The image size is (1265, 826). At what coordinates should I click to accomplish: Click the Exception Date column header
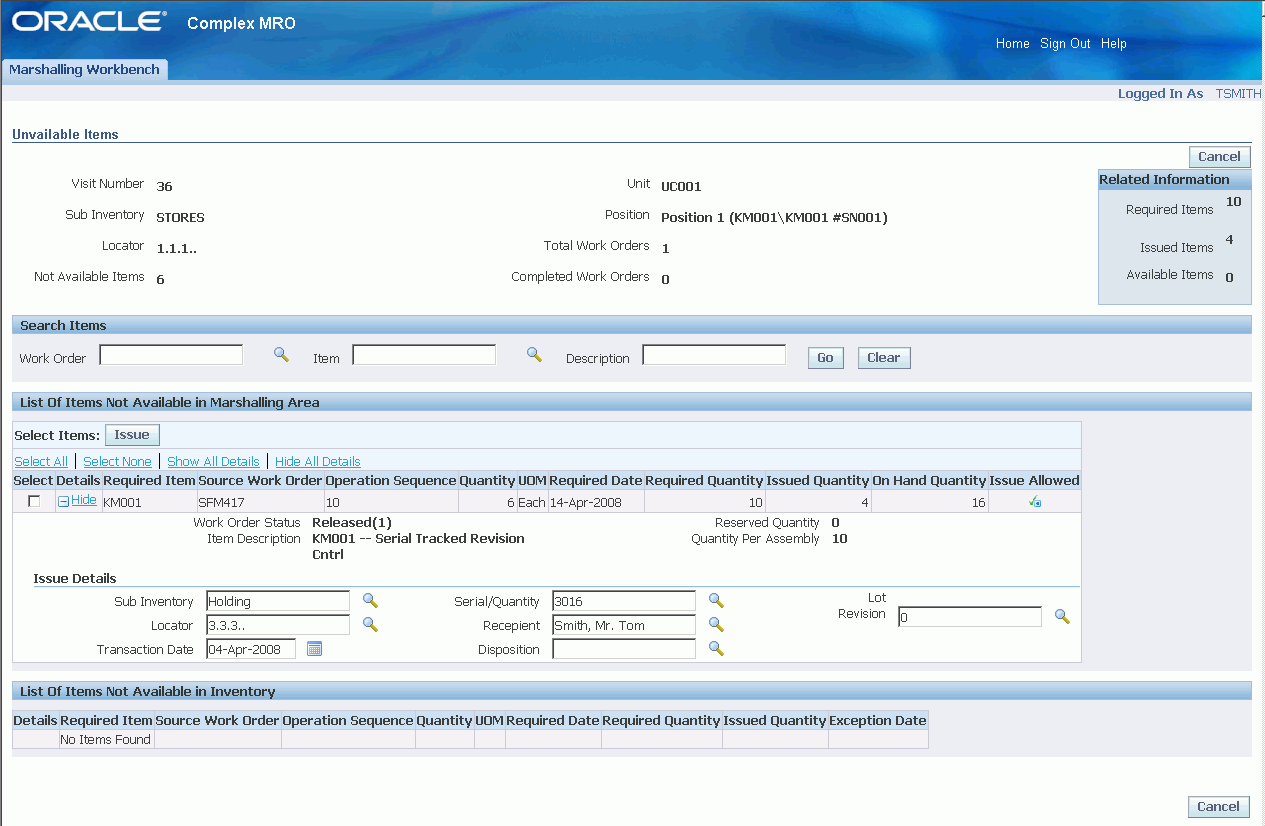[878, 720]
